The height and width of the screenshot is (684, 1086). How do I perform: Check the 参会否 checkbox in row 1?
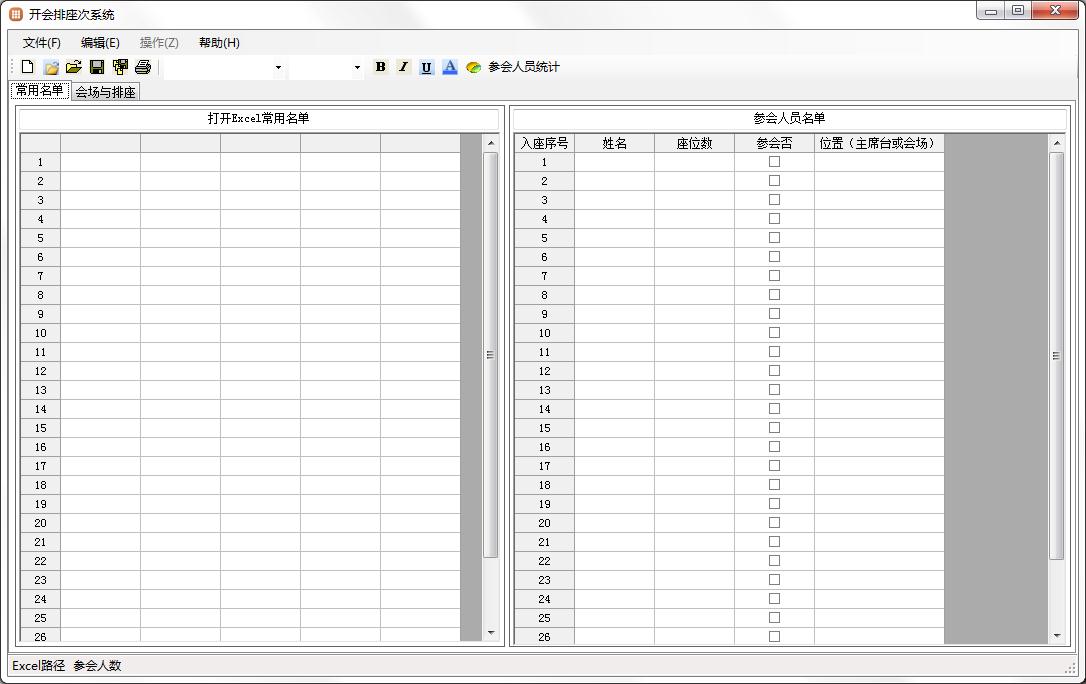click(774, 161)
